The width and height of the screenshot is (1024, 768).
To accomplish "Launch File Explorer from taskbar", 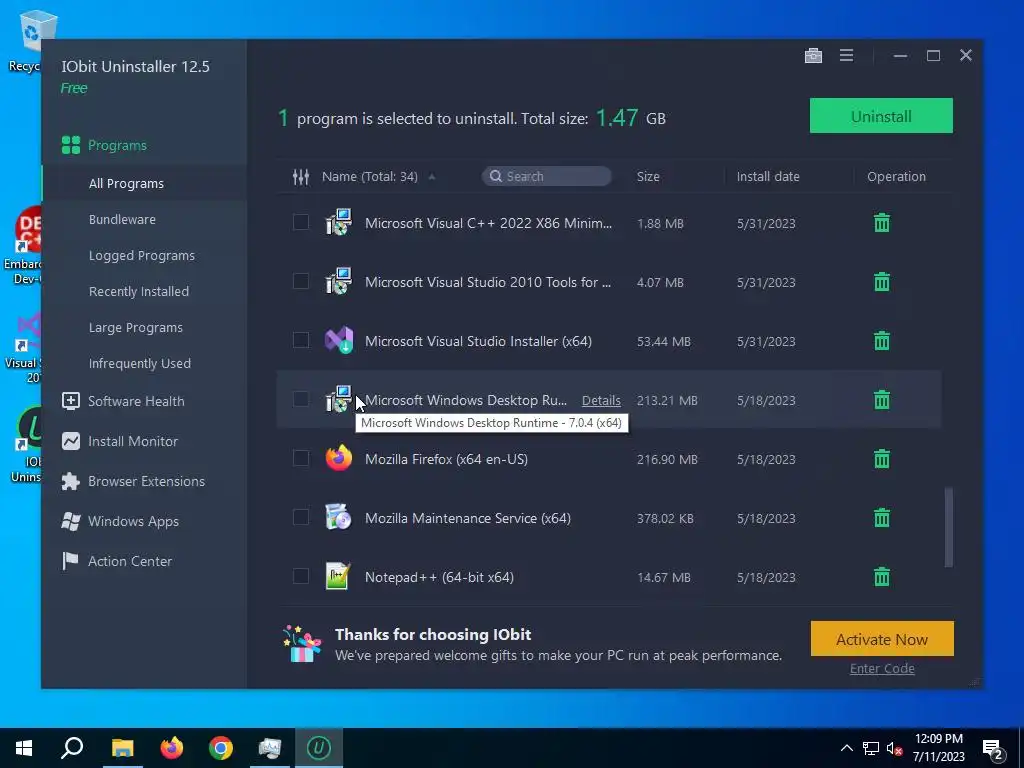I will click(x=122, y=748).
